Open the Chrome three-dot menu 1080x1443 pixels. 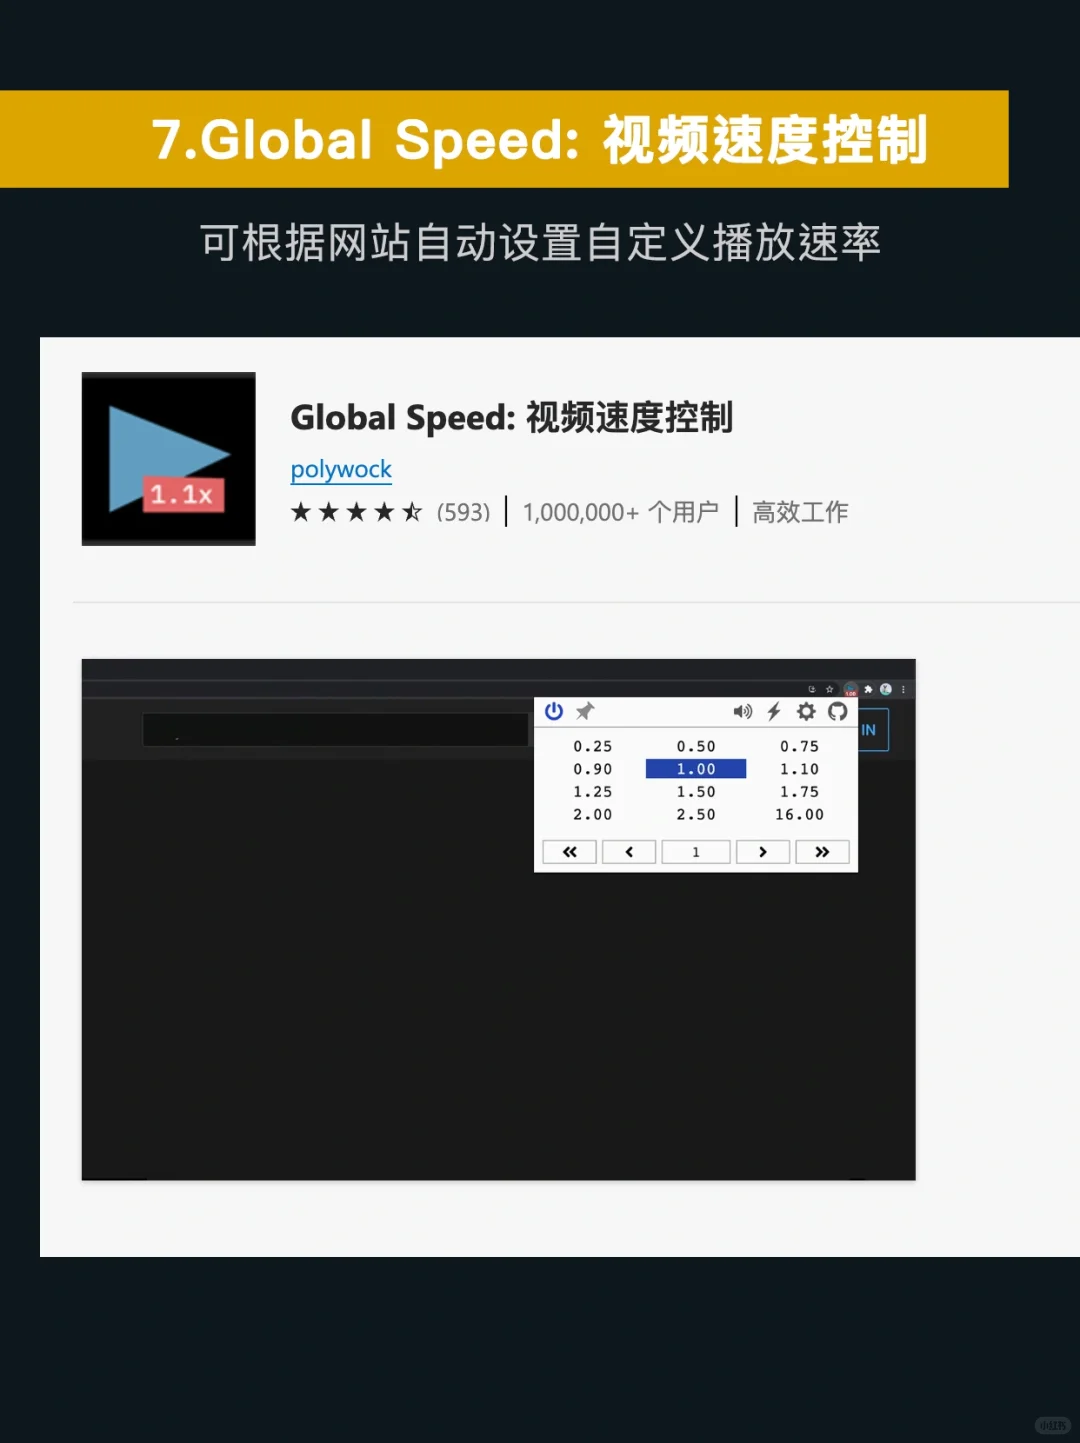click(x=903, y=691)
